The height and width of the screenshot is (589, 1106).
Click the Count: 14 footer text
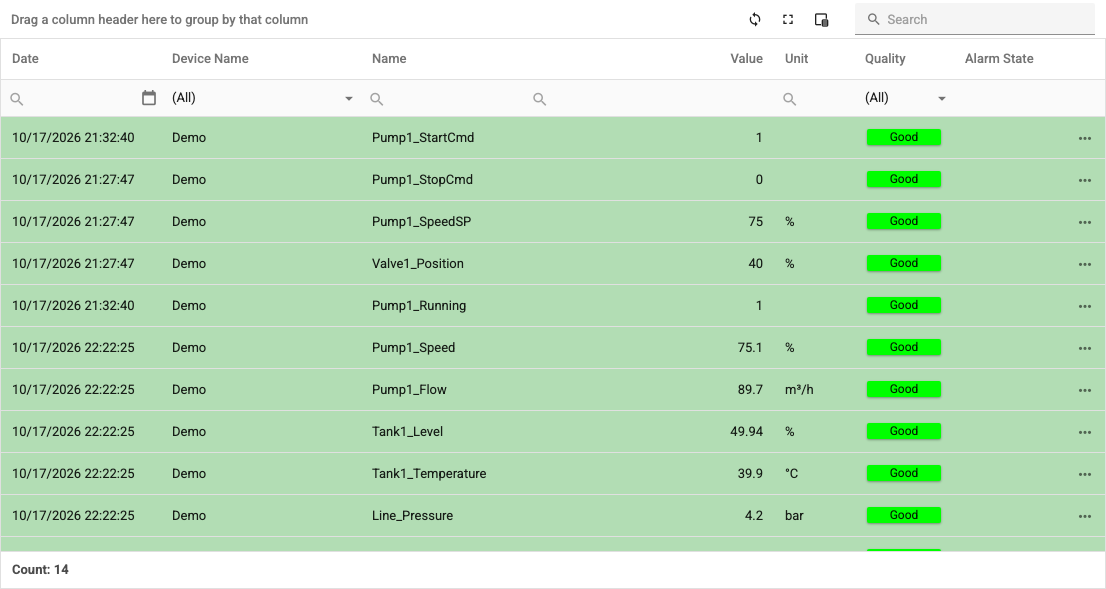(40, 569)
